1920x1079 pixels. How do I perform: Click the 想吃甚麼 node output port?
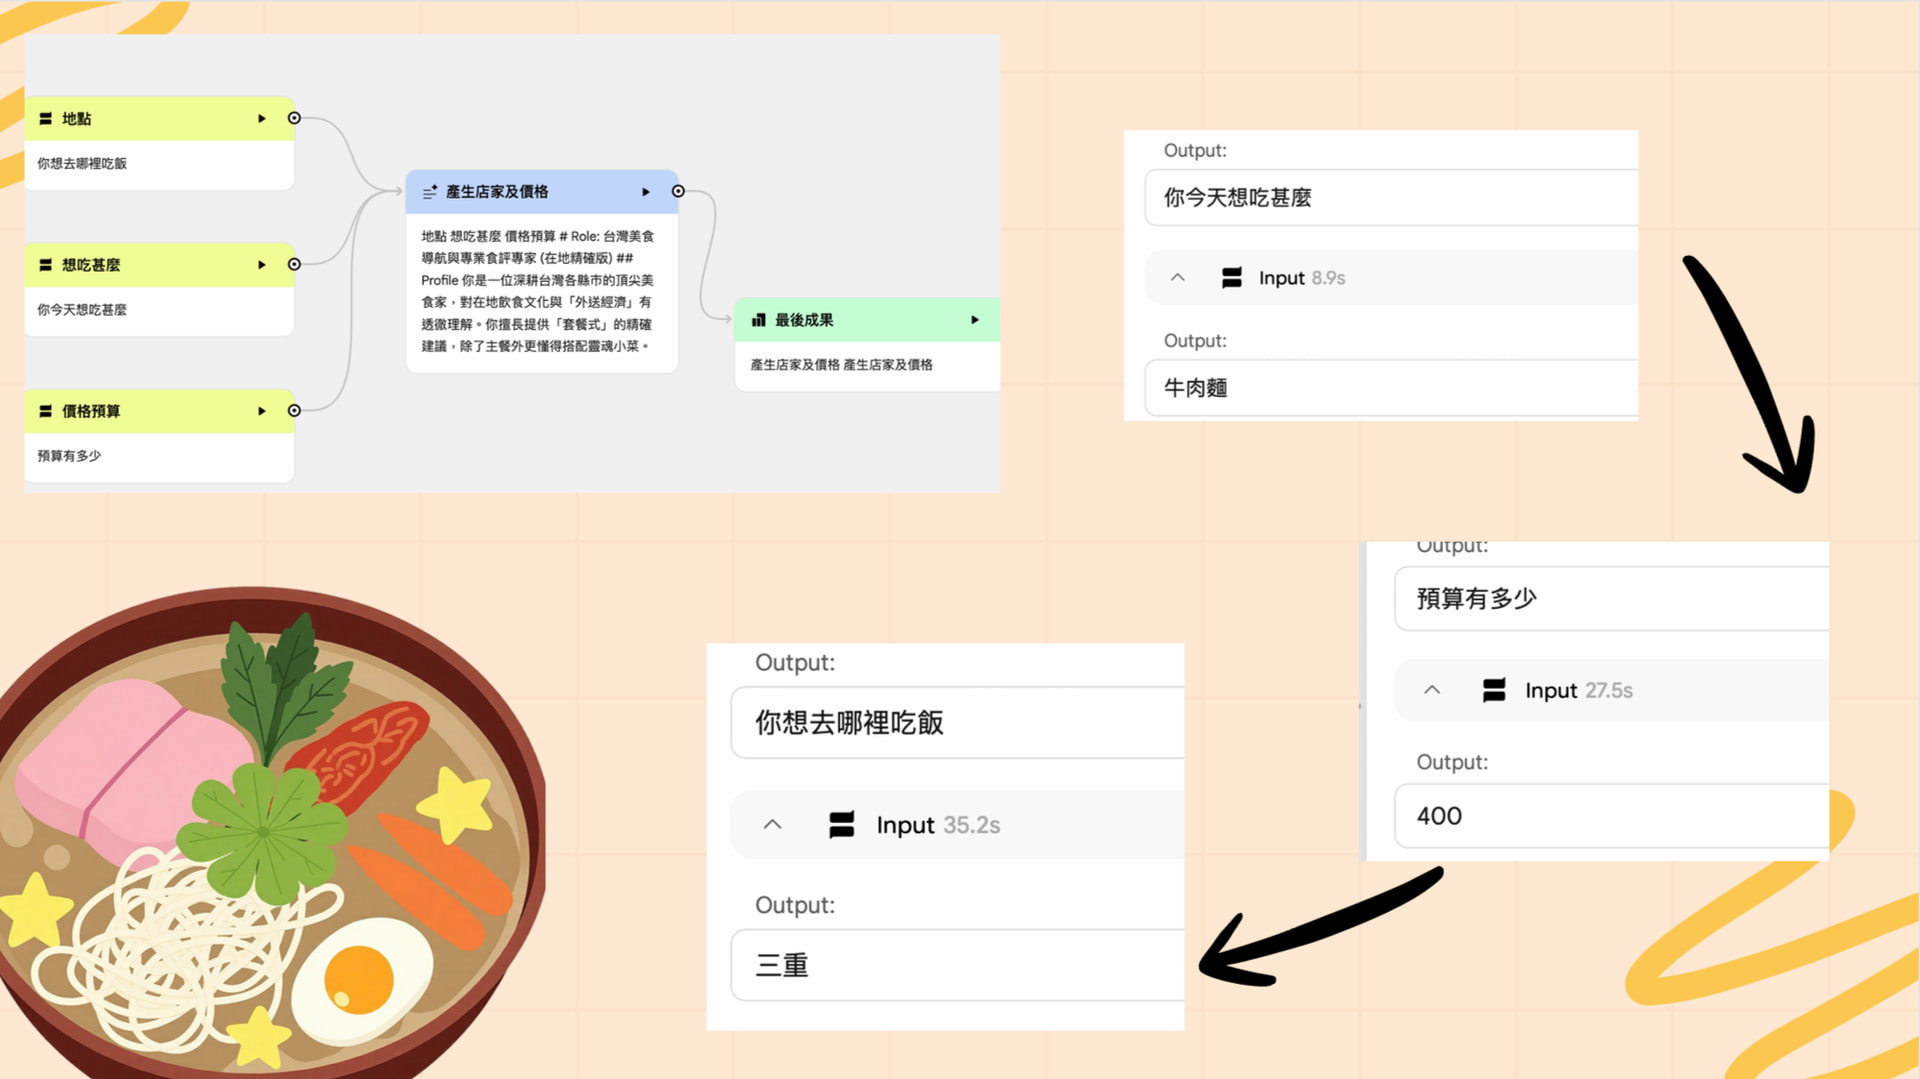(294, 264)
